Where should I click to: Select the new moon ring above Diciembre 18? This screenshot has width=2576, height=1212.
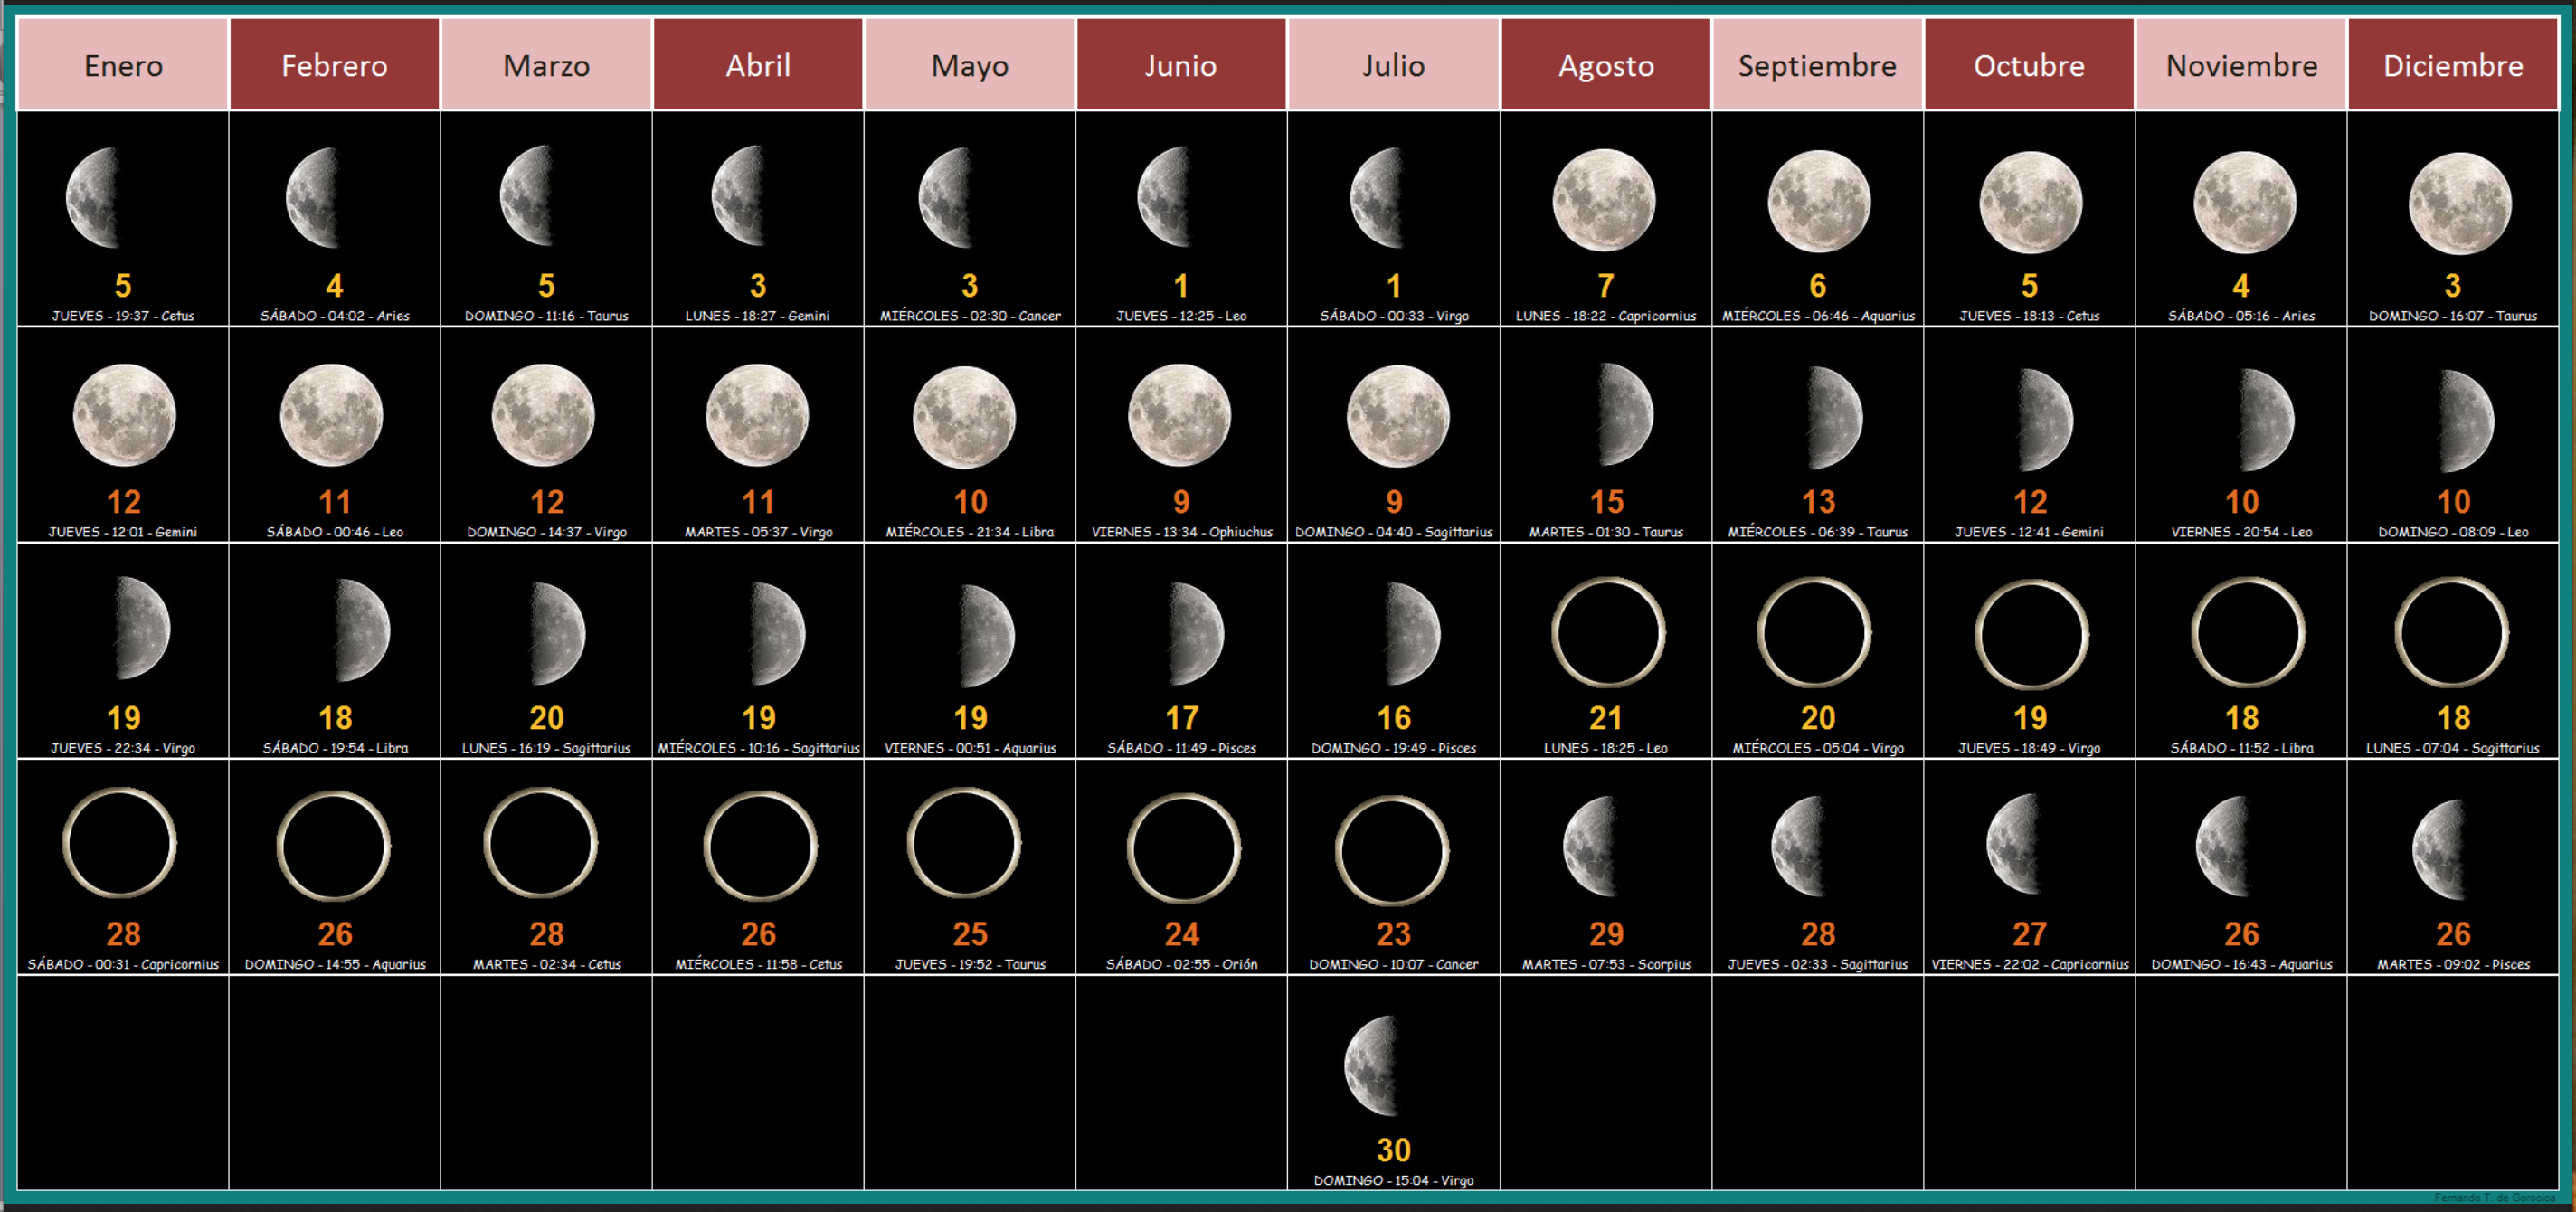click(x=2452, y=632)
